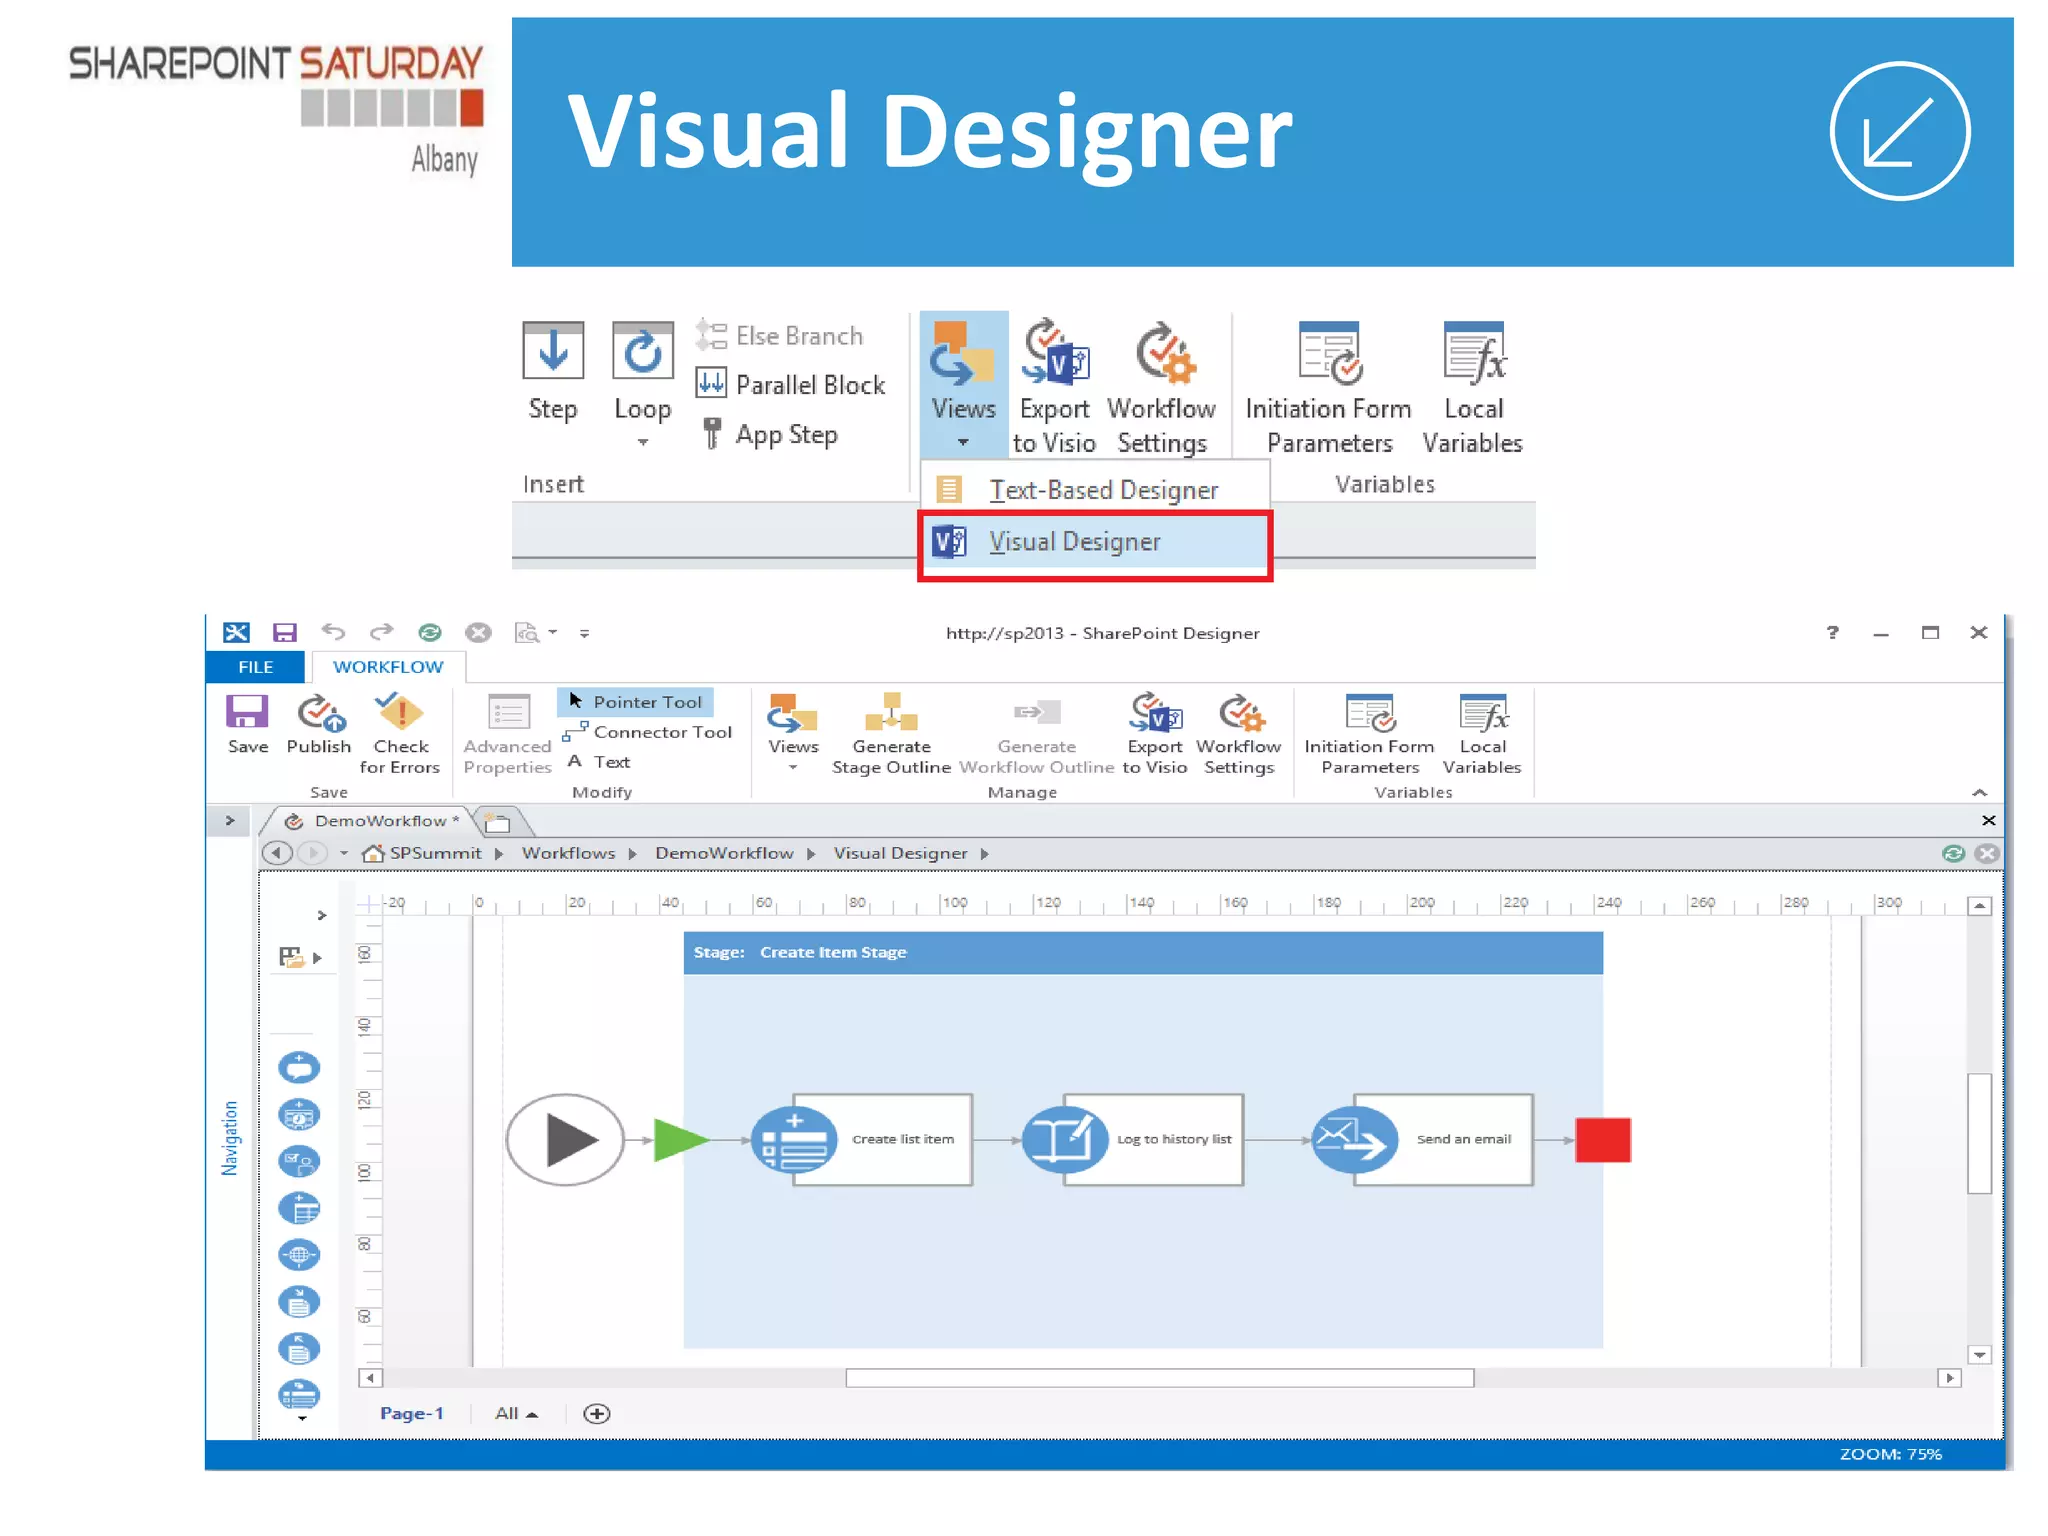Insert an App Step
Screen dimensions: 2048x1536
[769, 435]
